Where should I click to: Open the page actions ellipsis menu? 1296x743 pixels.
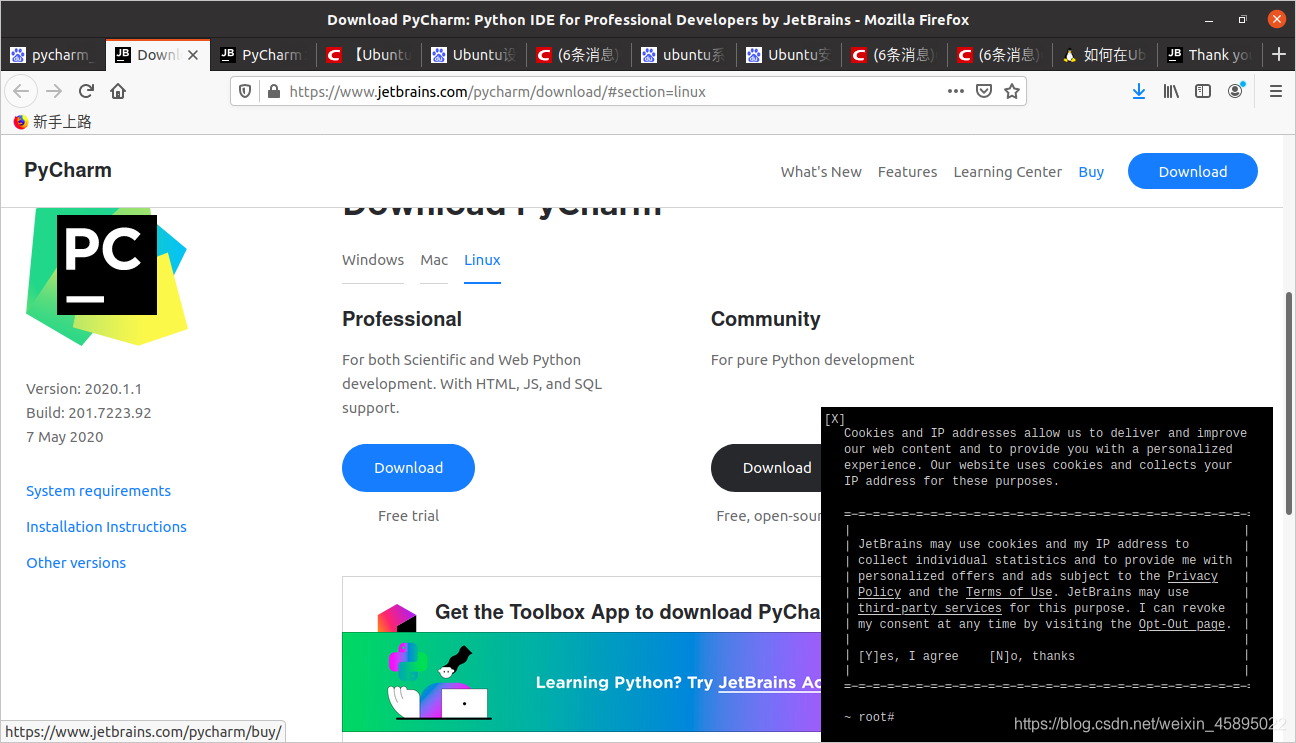pos(956,90)
